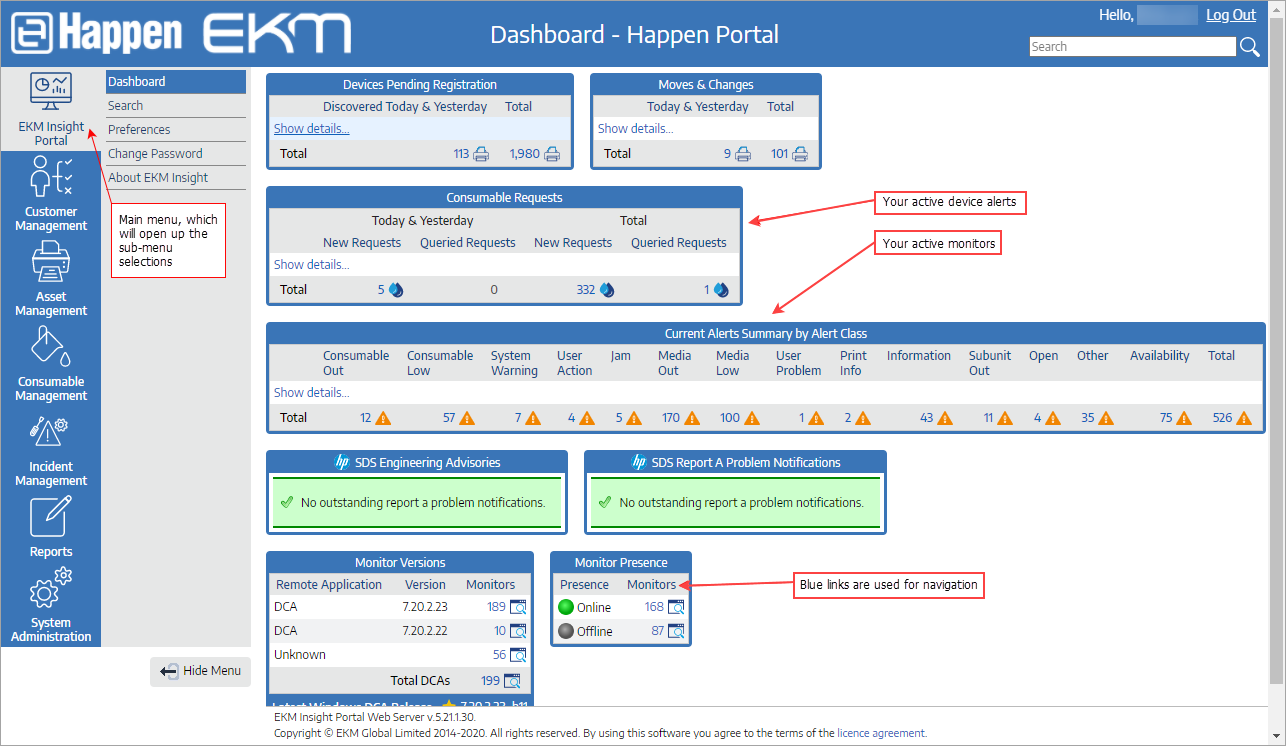Image resolution: width=1286 pixels, height=746 pixels.
Task: Show details for Devices Pending Registration
Action: coord(311,129)
